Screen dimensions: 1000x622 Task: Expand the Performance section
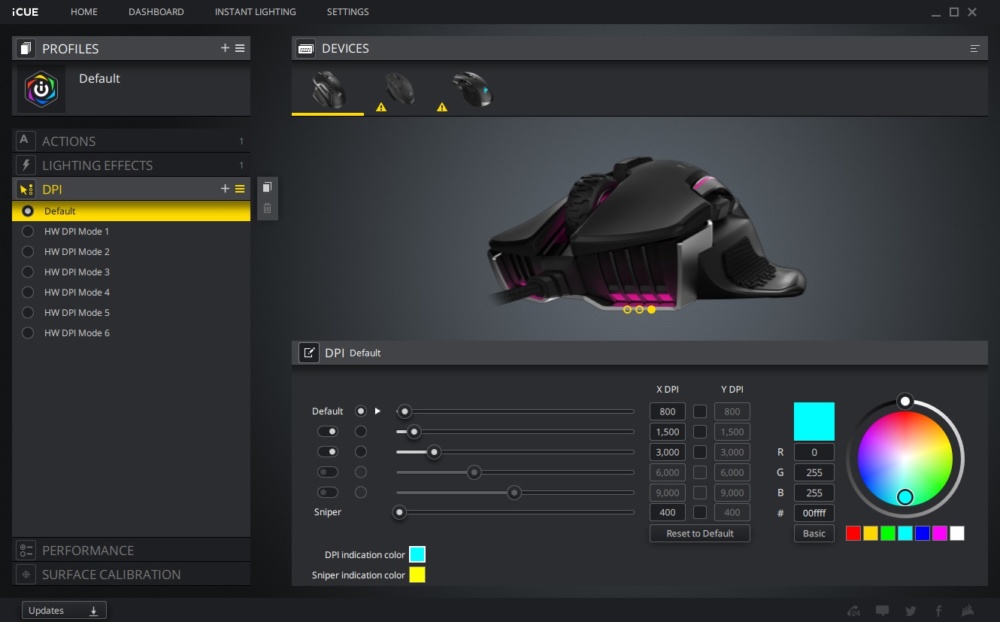click(x=131, y=550)
